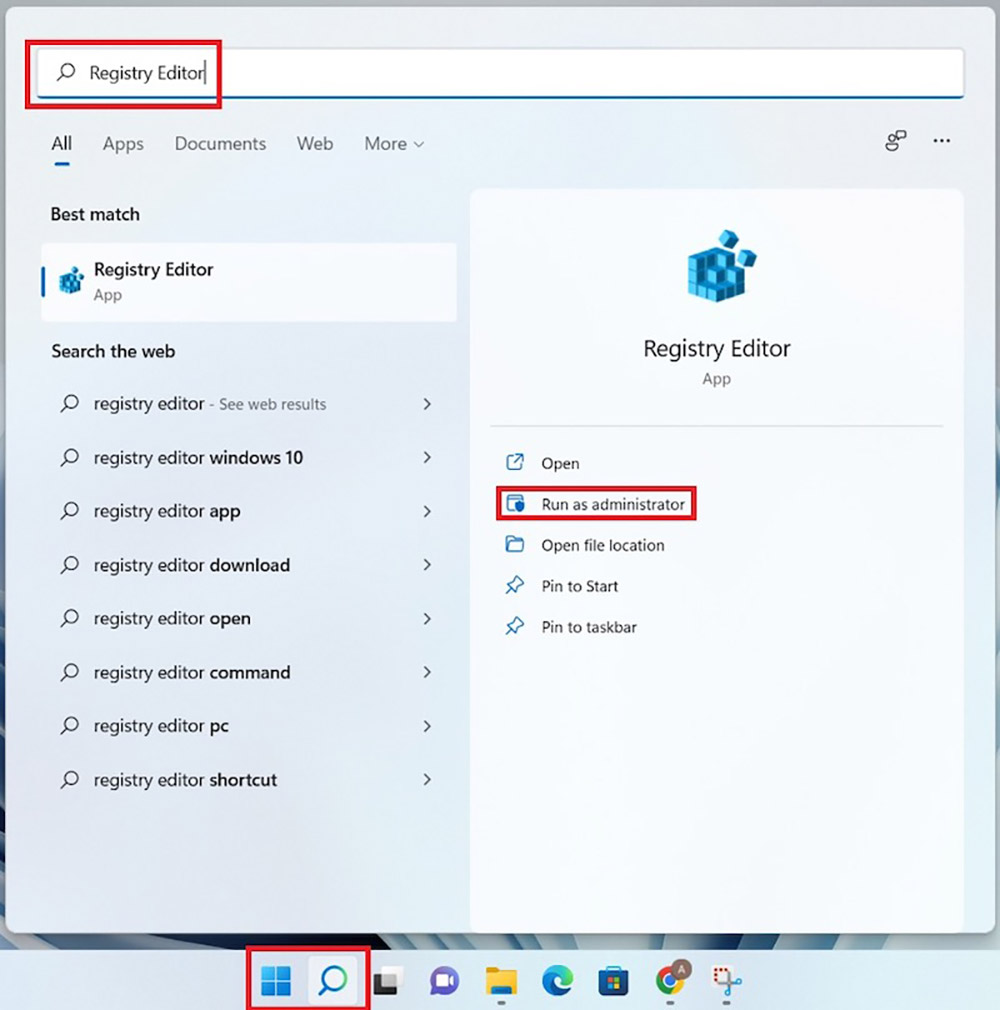Click 'registry editor open' suggestion text
This screenshot has width=1000, height=1010.
[172, 618]
